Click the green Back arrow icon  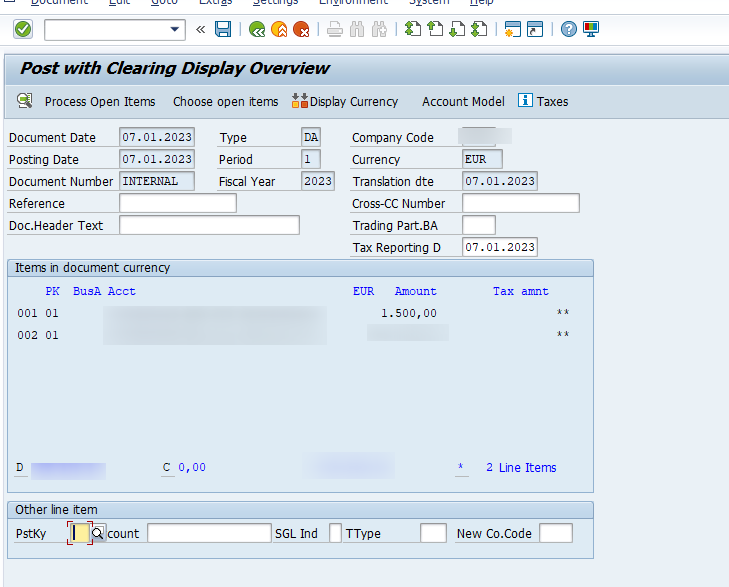257,30
